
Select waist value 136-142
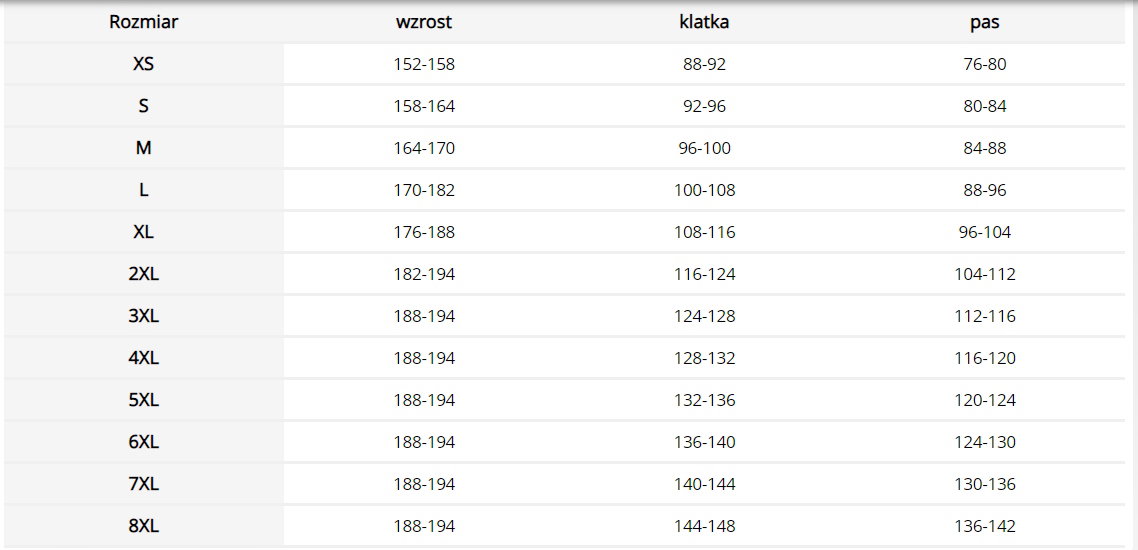(985, 527)
